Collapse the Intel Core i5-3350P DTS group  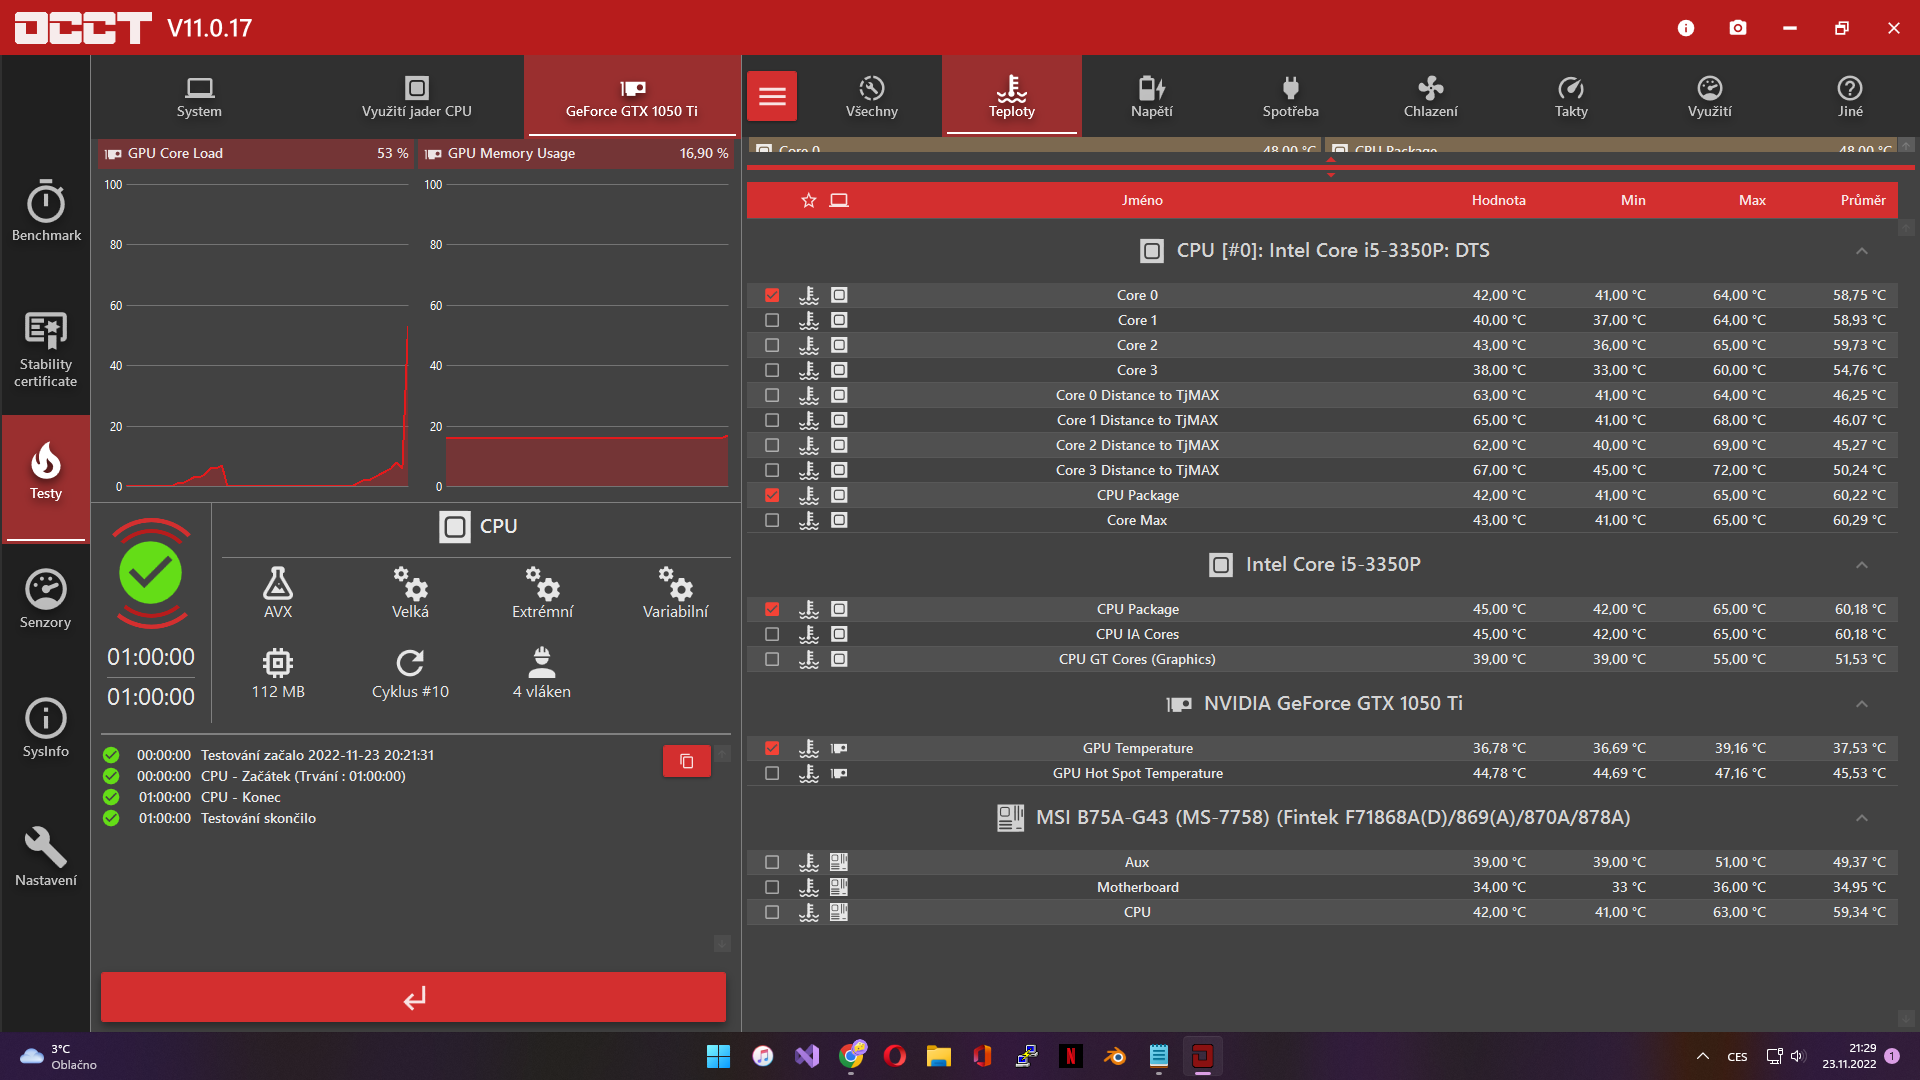pyautogui.click(x=1861, y=251)
